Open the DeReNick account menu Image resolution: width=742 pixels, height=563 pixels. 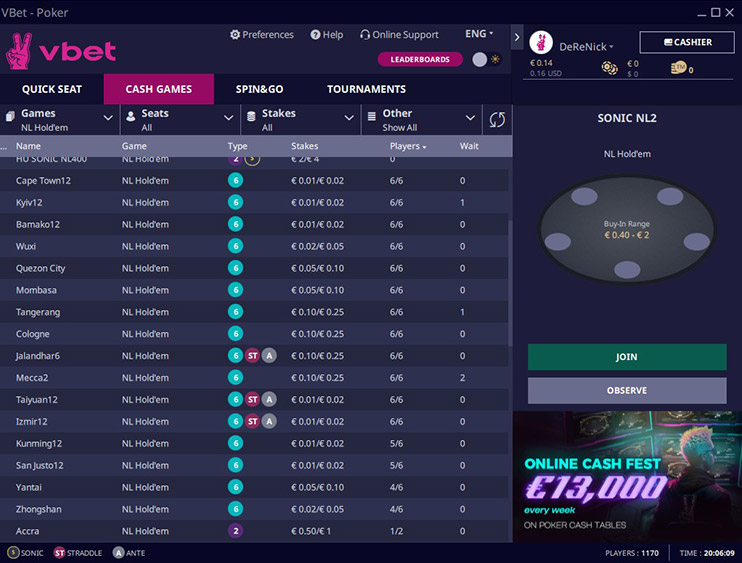586,46
